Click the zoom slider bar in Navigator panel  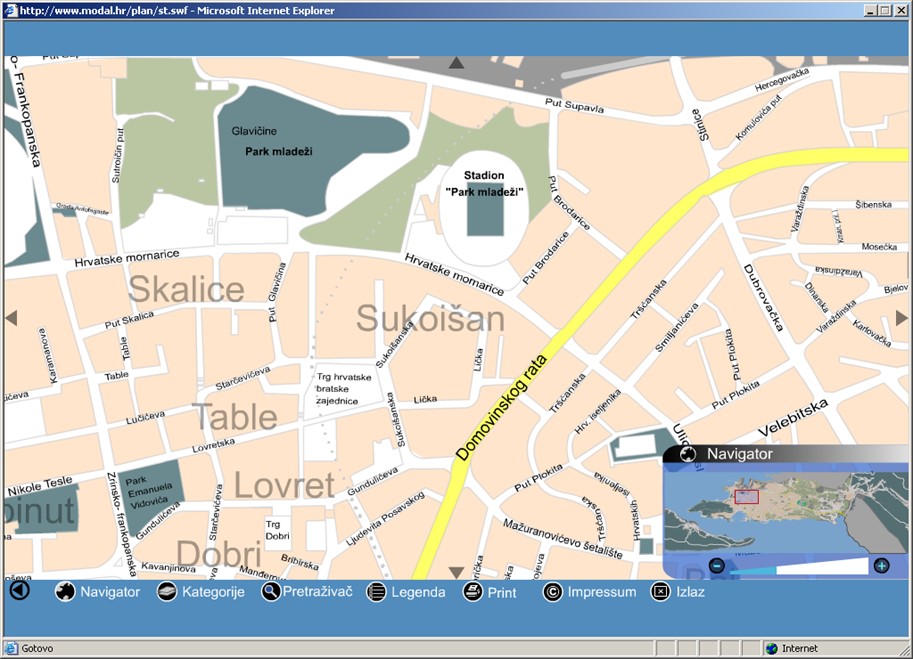pos(799,566)
